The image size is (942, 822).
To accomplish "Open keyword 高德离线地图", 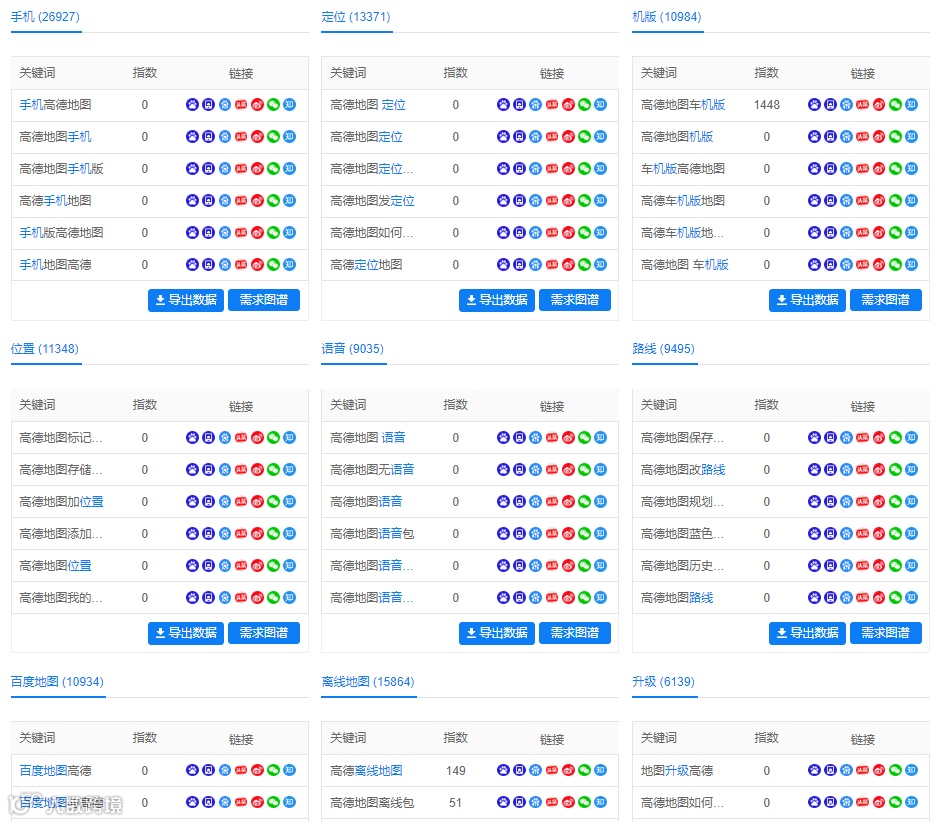I will tap(366, 770).
